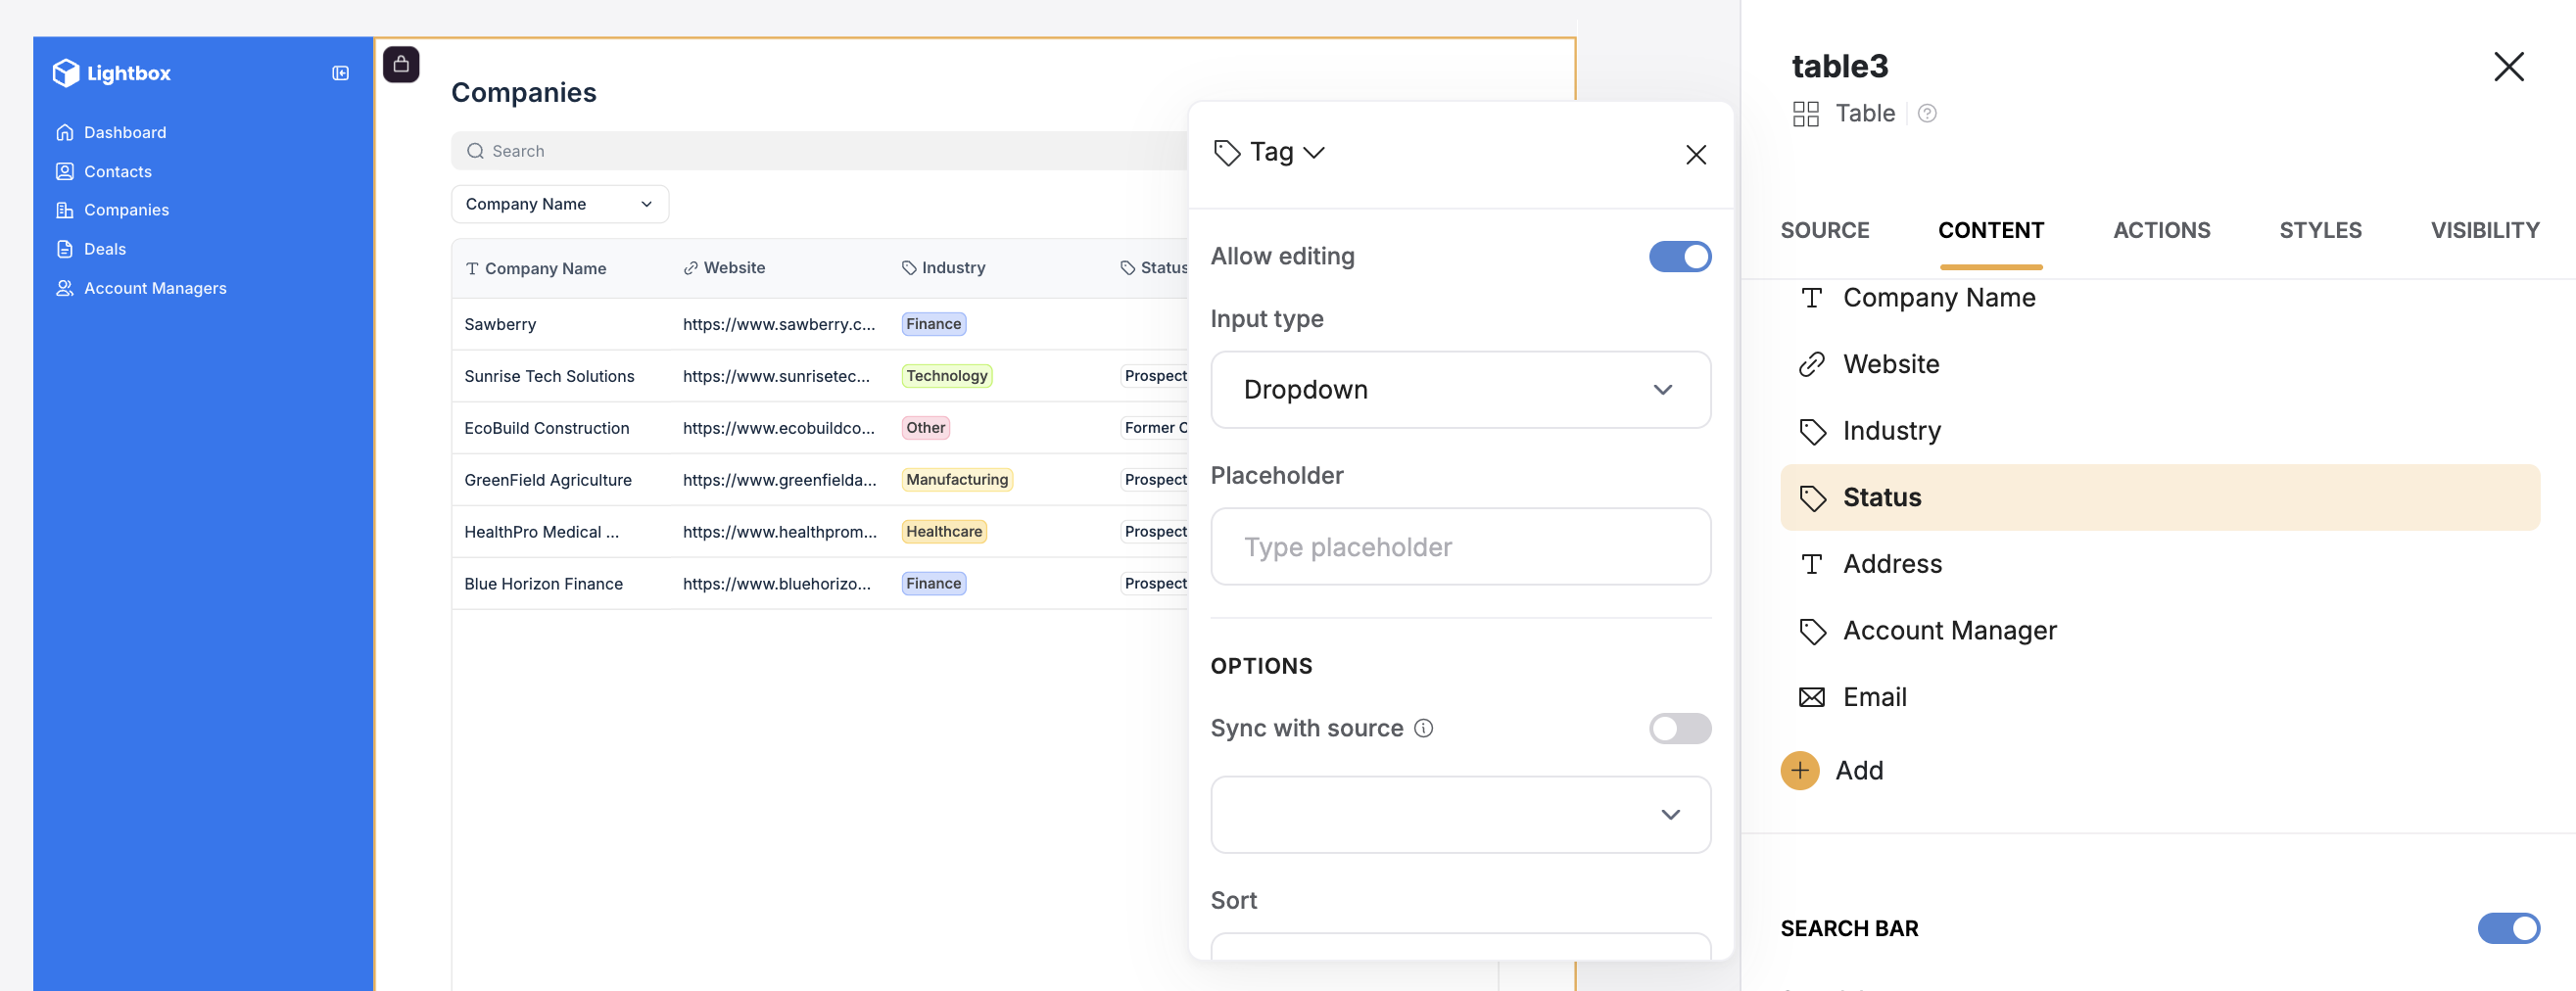Open the Input type Dropdown selector
This screenshot has width=2576, height=991.
[x=1460, y=390]
